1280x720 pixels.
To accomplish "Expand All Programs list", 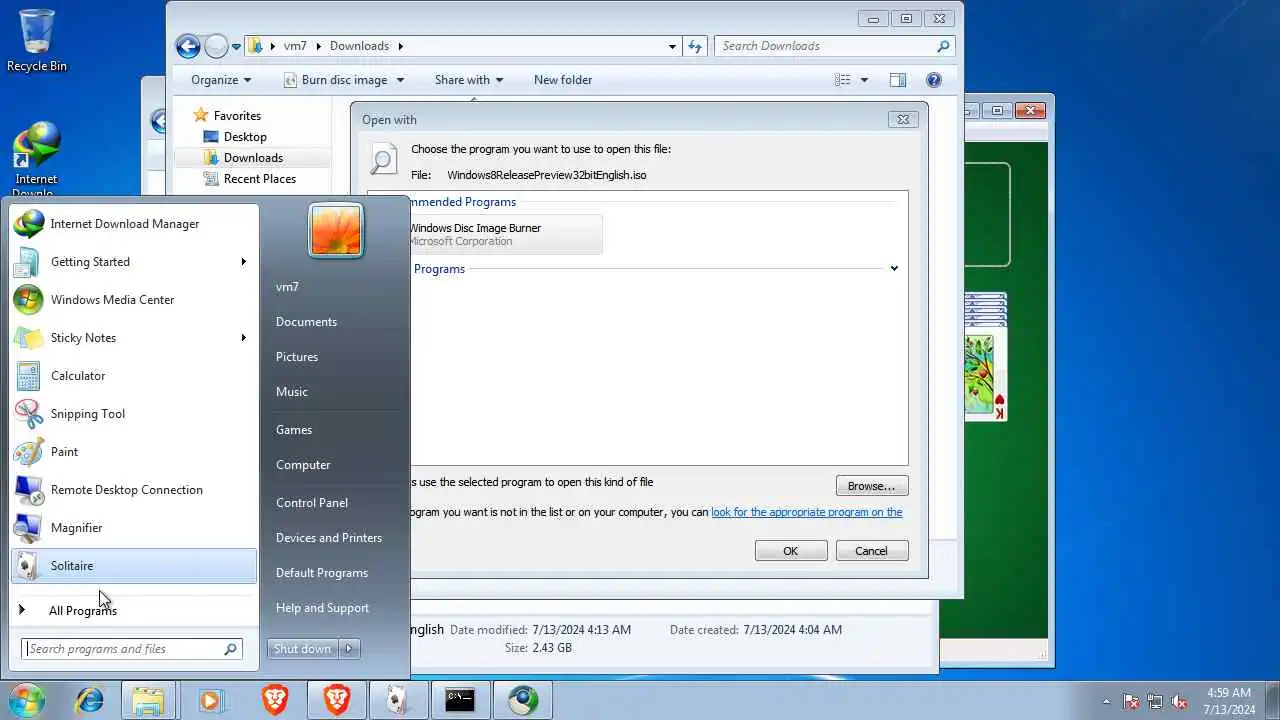I will [x=134, y=610].
